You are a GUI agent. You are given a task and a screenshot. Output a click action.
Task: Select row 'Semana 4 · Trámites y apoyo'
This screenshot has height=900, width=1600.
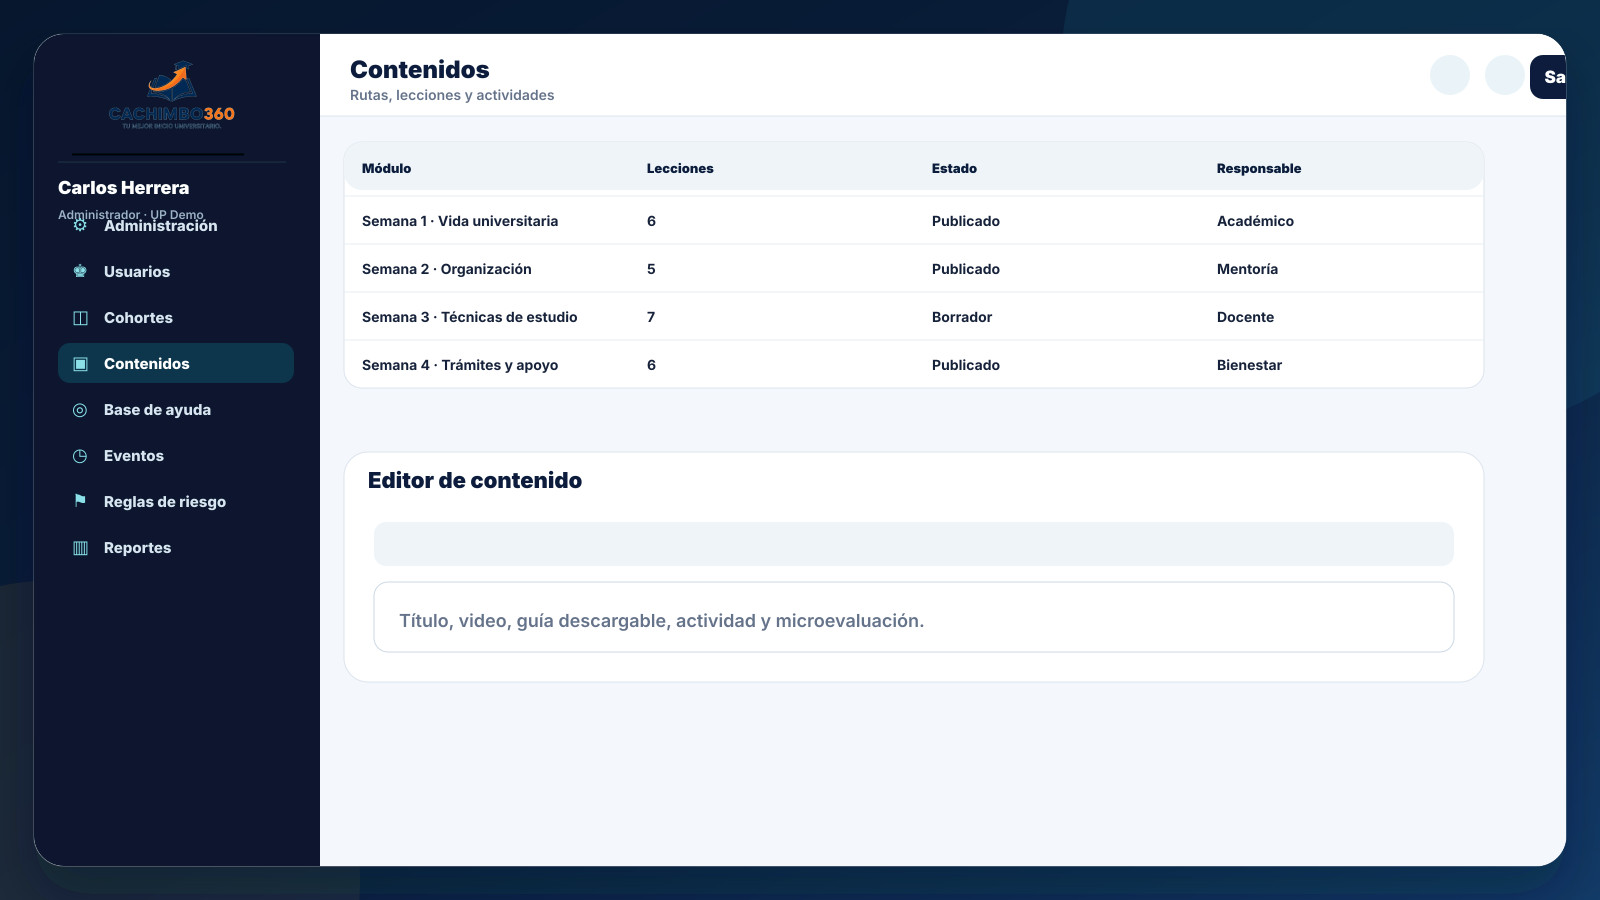pyautogui.click(x=914, y=365)
